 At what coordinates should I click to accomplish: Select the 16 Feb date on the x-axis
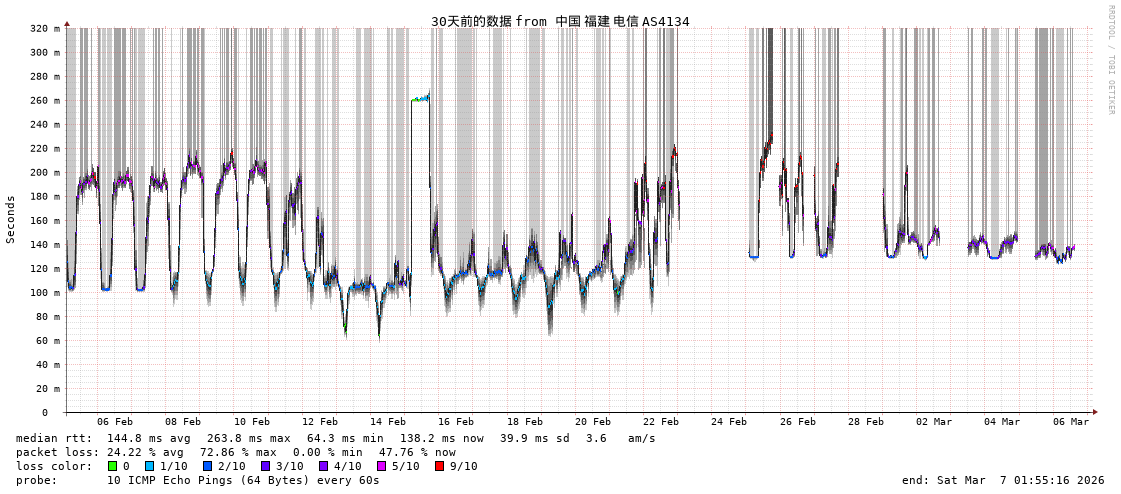pos(456,422)
